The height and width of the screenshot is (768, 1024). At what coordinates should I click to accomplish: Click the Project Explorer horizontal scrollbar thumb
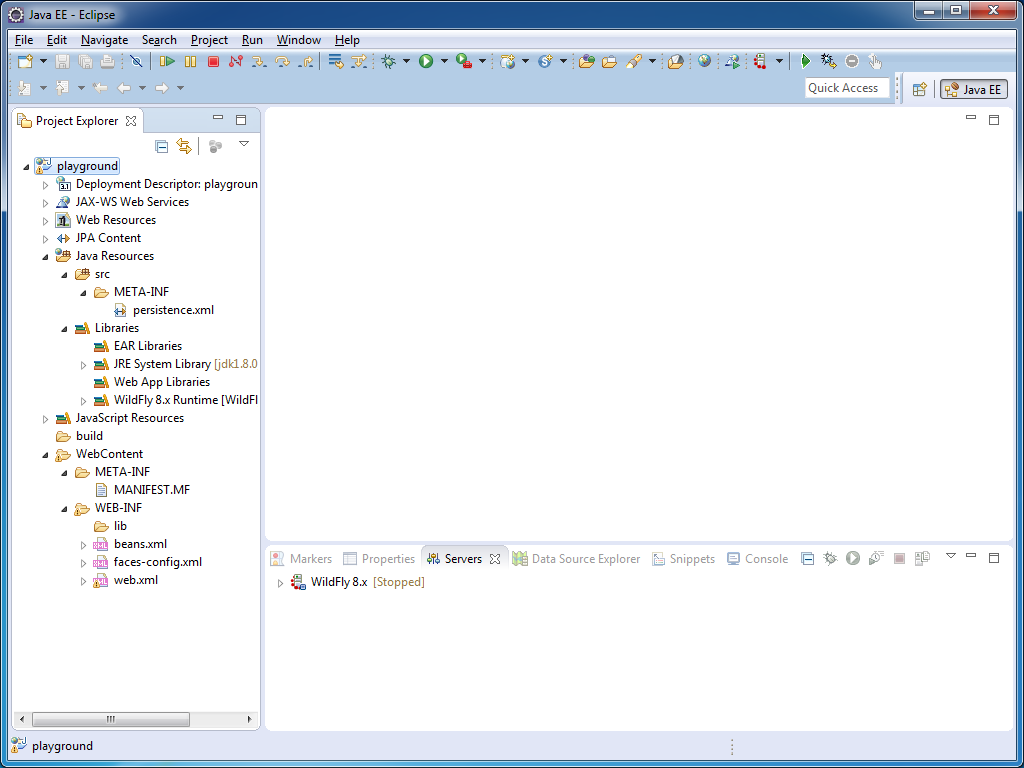point(111,719)
